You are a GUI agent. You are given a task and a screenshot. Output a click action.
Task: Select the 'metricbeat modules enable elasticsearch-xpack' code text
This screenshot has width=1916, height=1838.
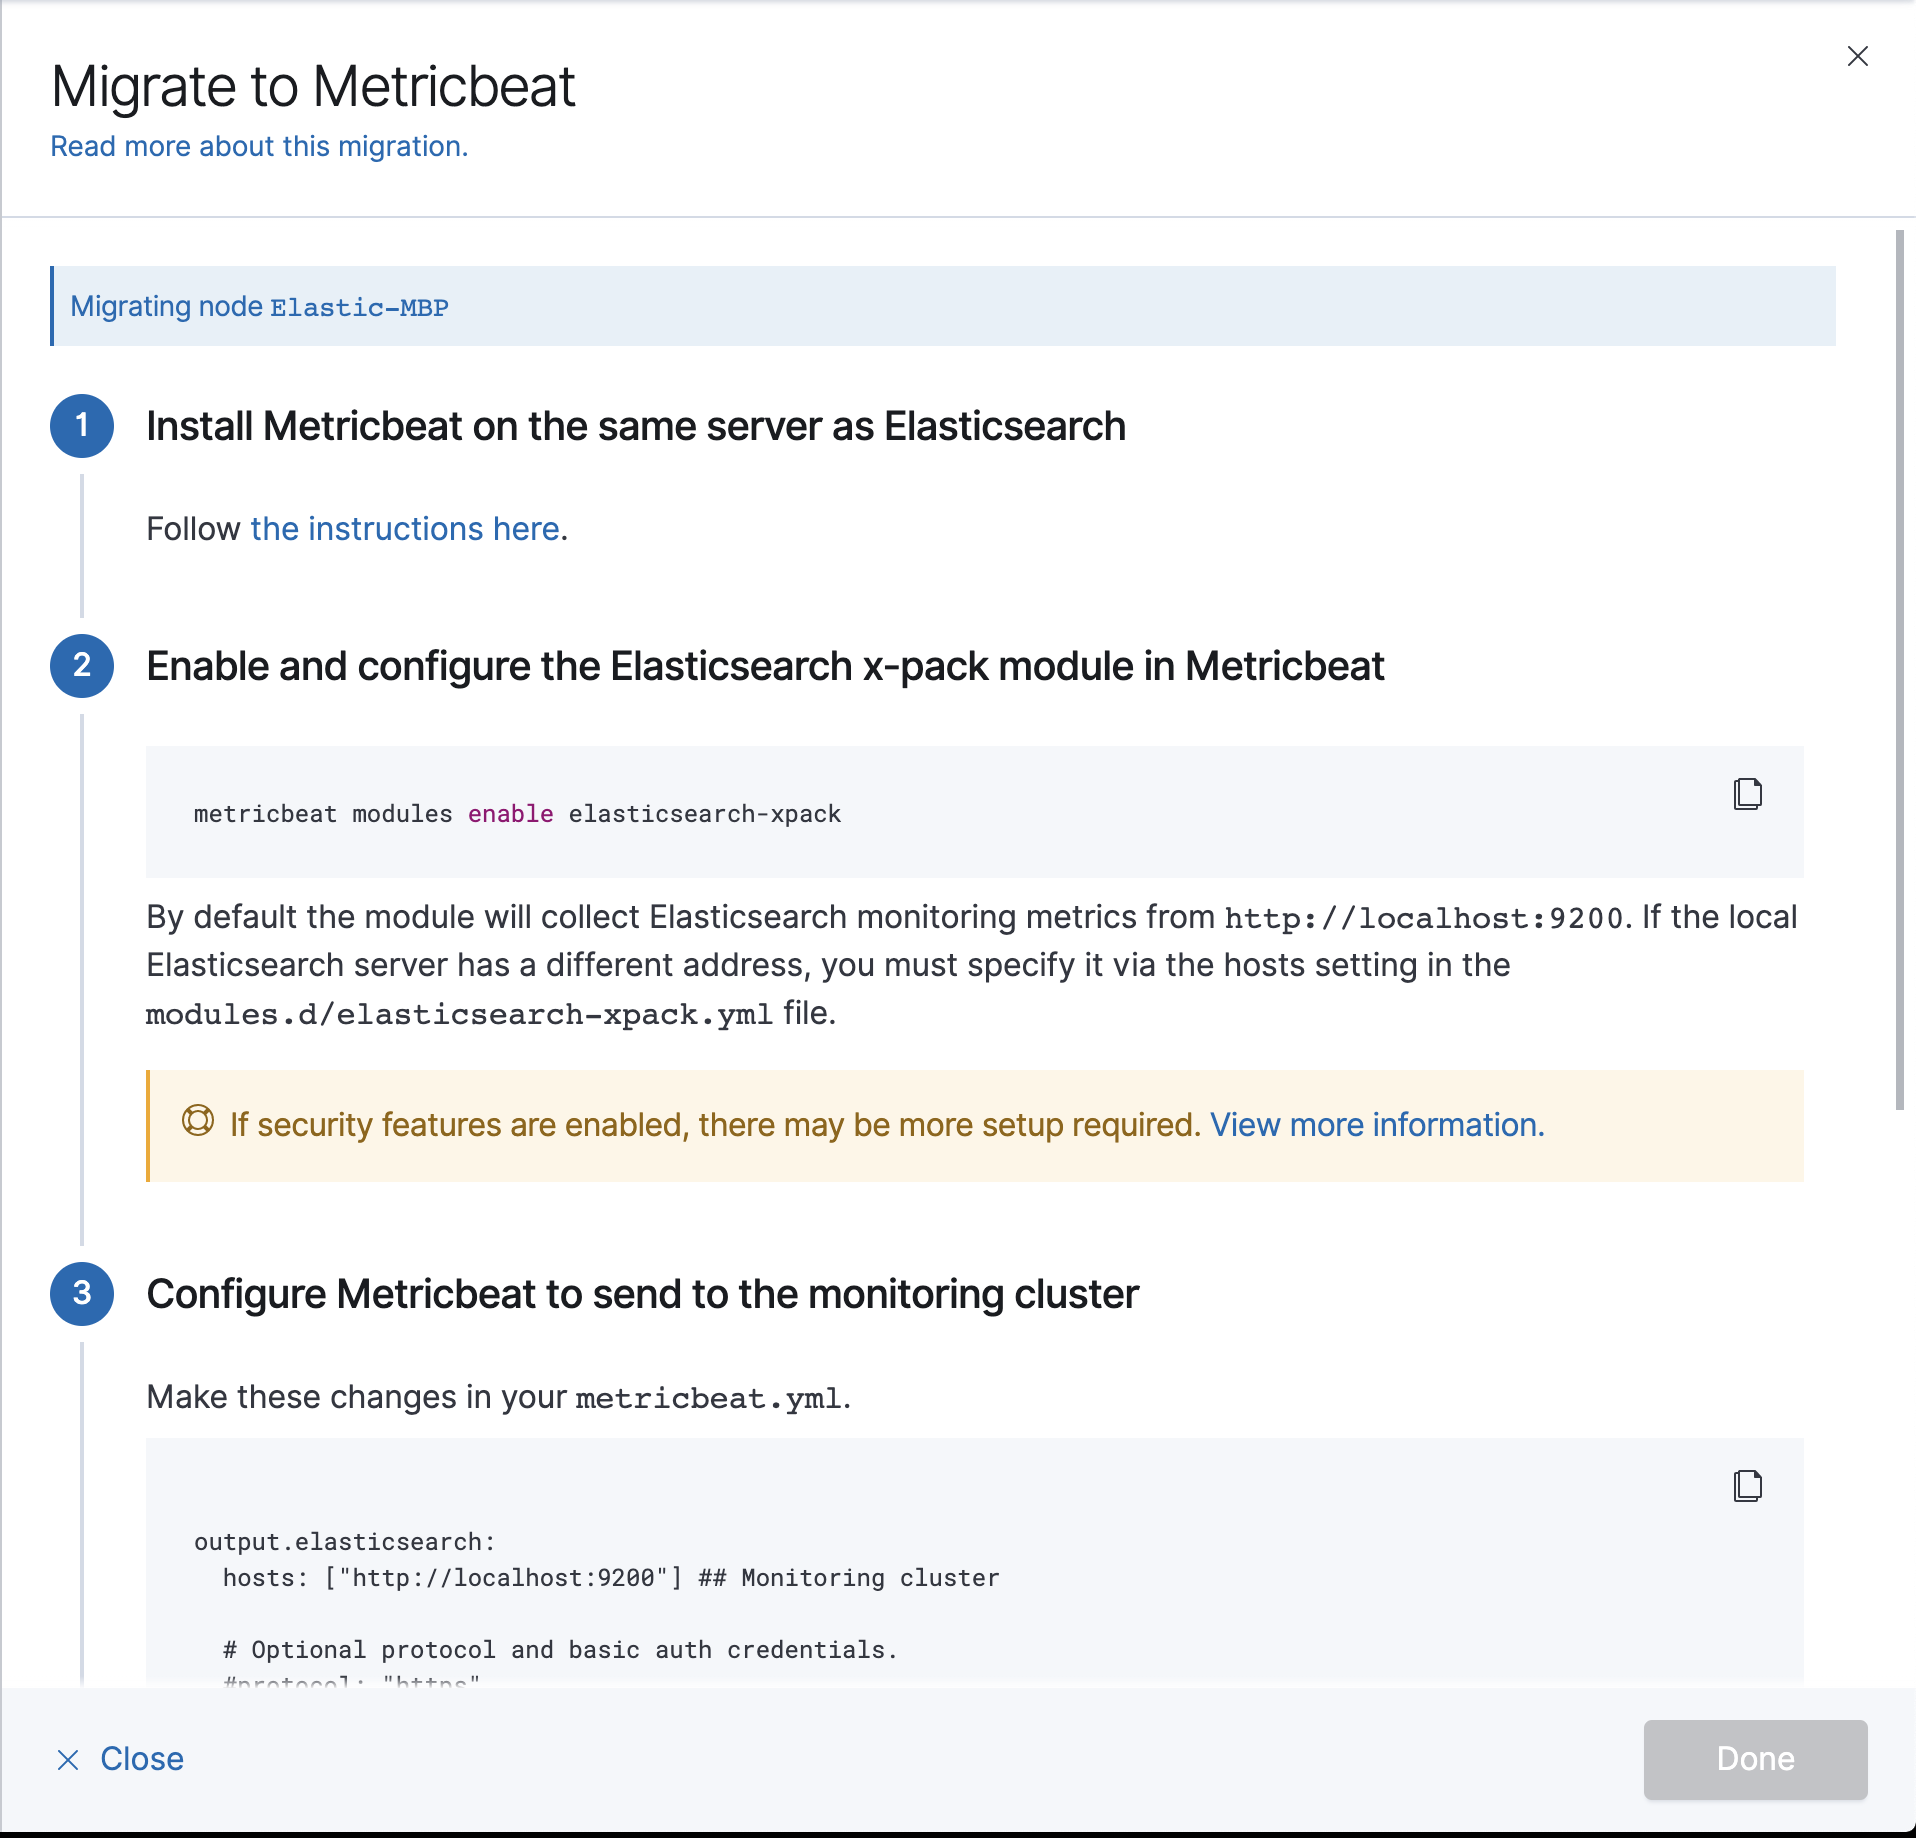point(517,814)
